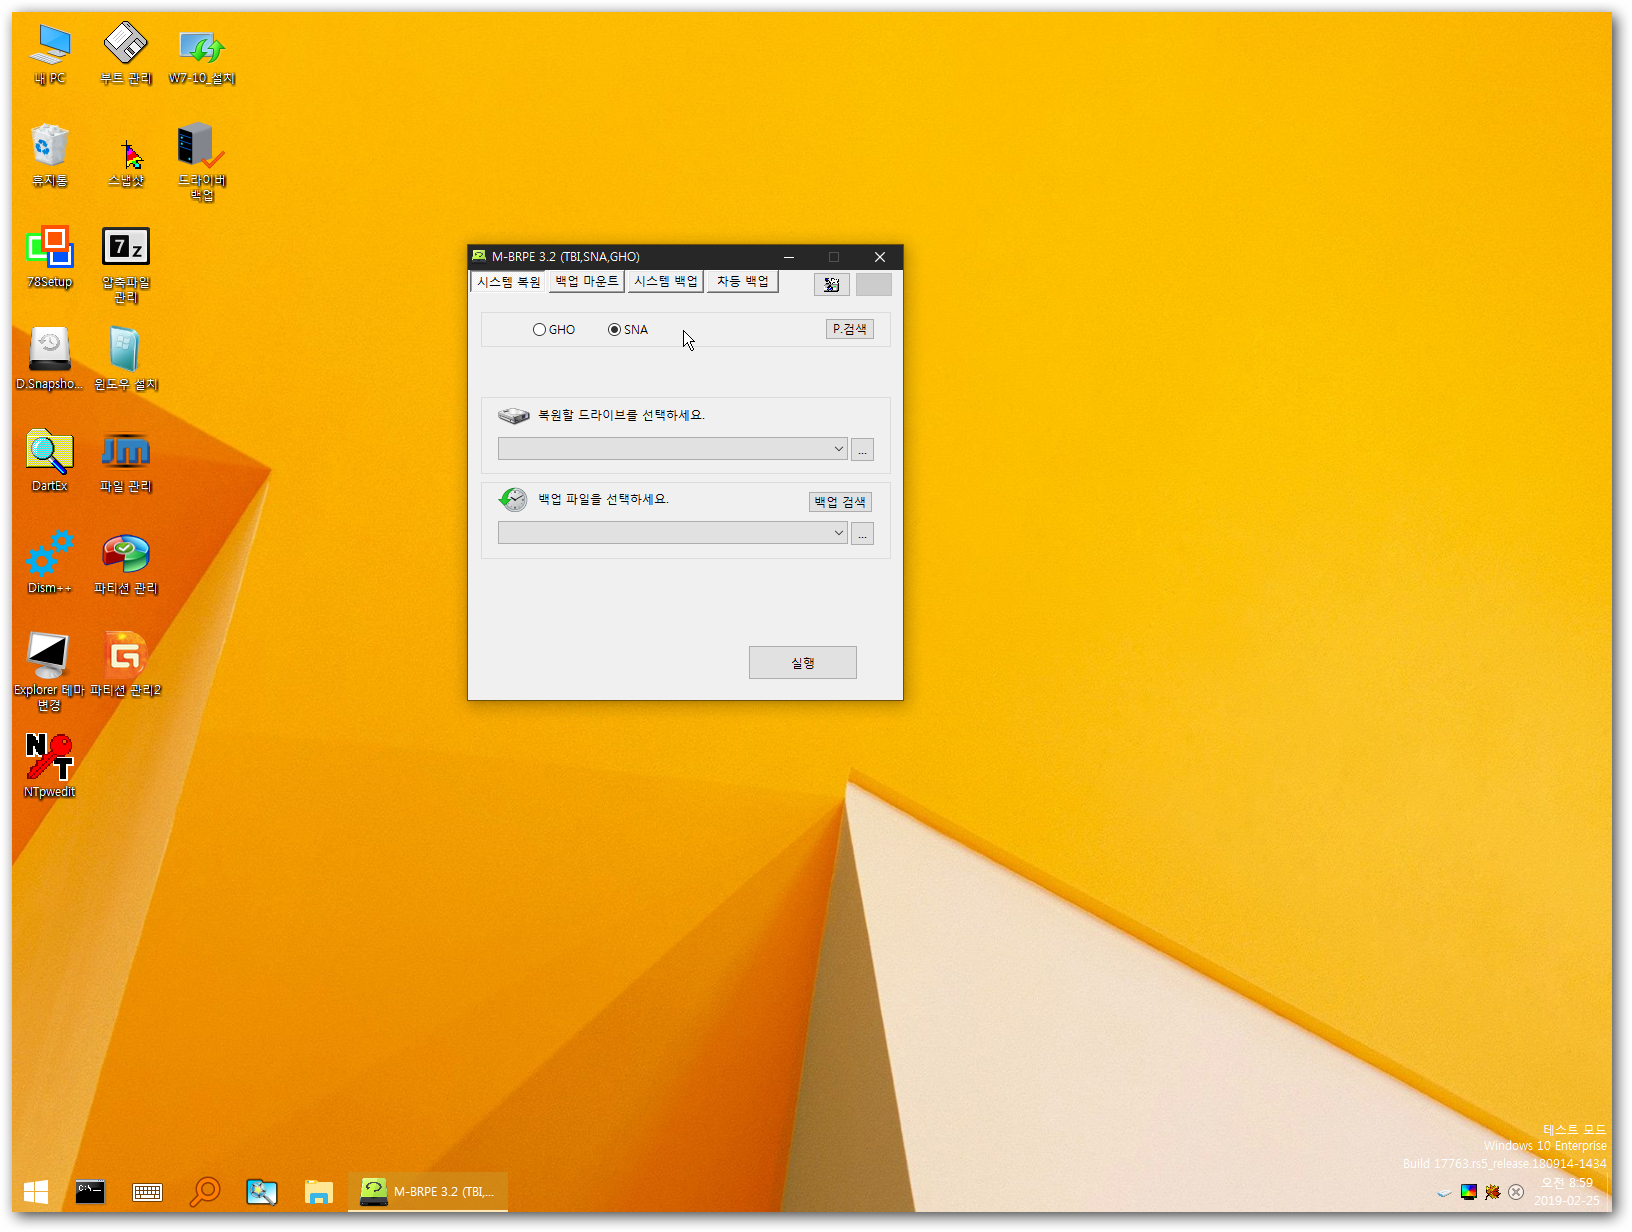The height and width of the screenshot is (1232, 1632).
Task: Click the M-BRPE 3.2 taskbar button
Action: (428, 1191)
